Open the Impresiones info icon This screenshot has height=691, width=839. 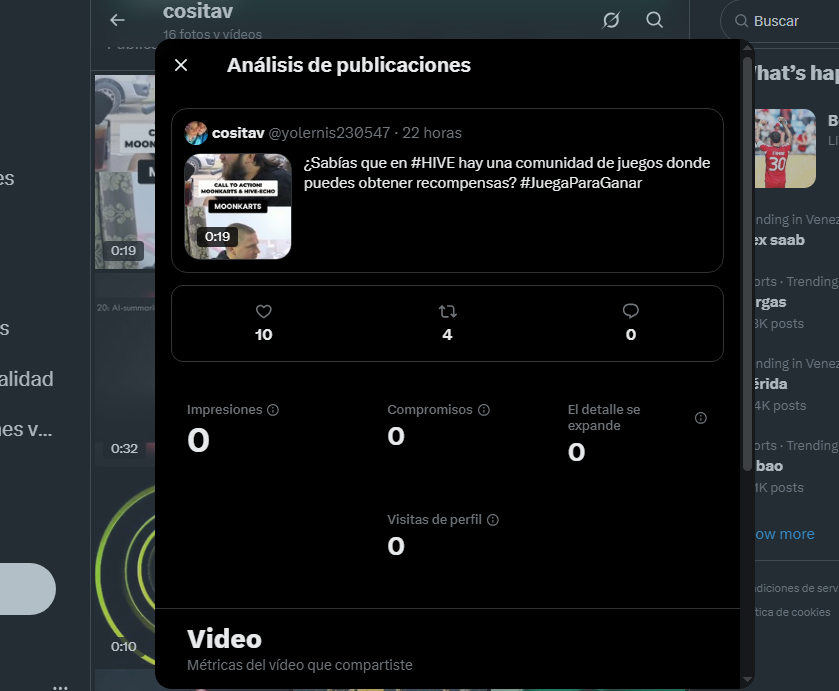pos(273,410)
